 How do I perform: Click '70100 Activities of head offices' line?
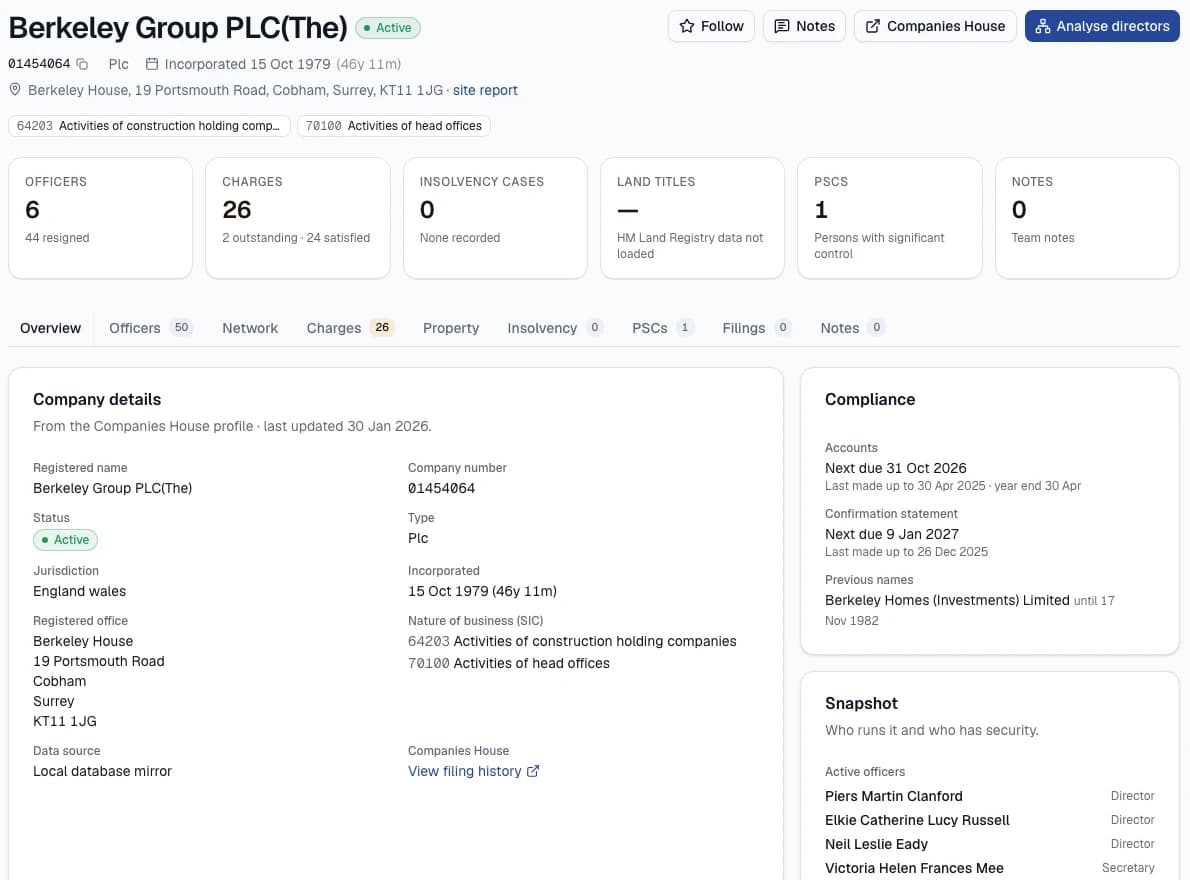pos(508,664)
